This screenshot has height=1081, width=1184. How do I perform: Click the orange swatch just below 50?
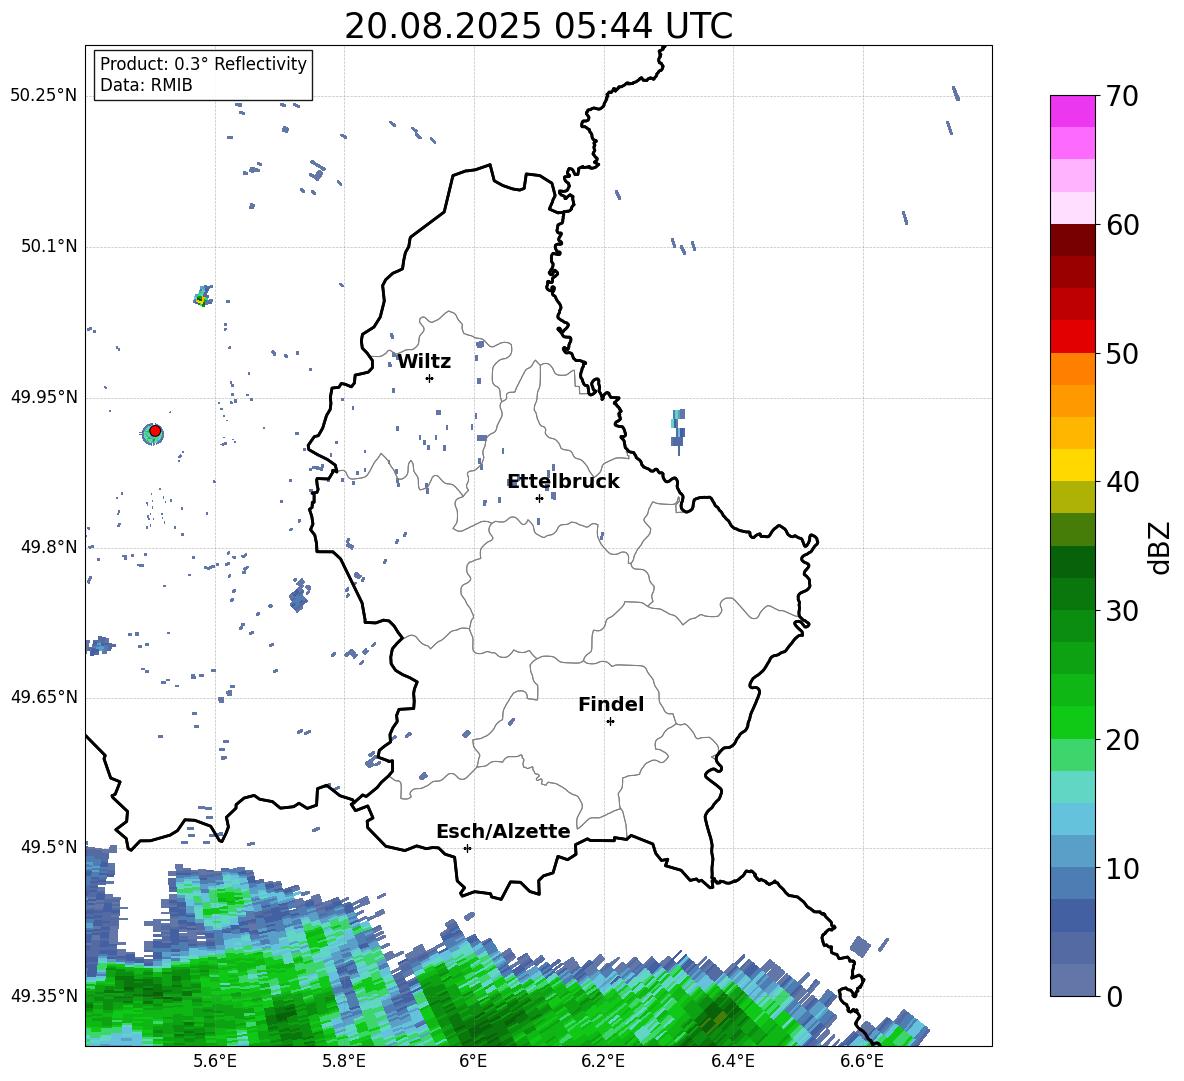coord(1073,369)
